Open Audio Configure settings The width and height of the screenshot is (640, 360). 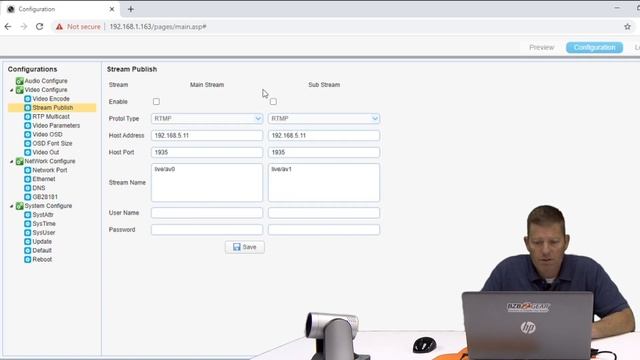point(46,81)
